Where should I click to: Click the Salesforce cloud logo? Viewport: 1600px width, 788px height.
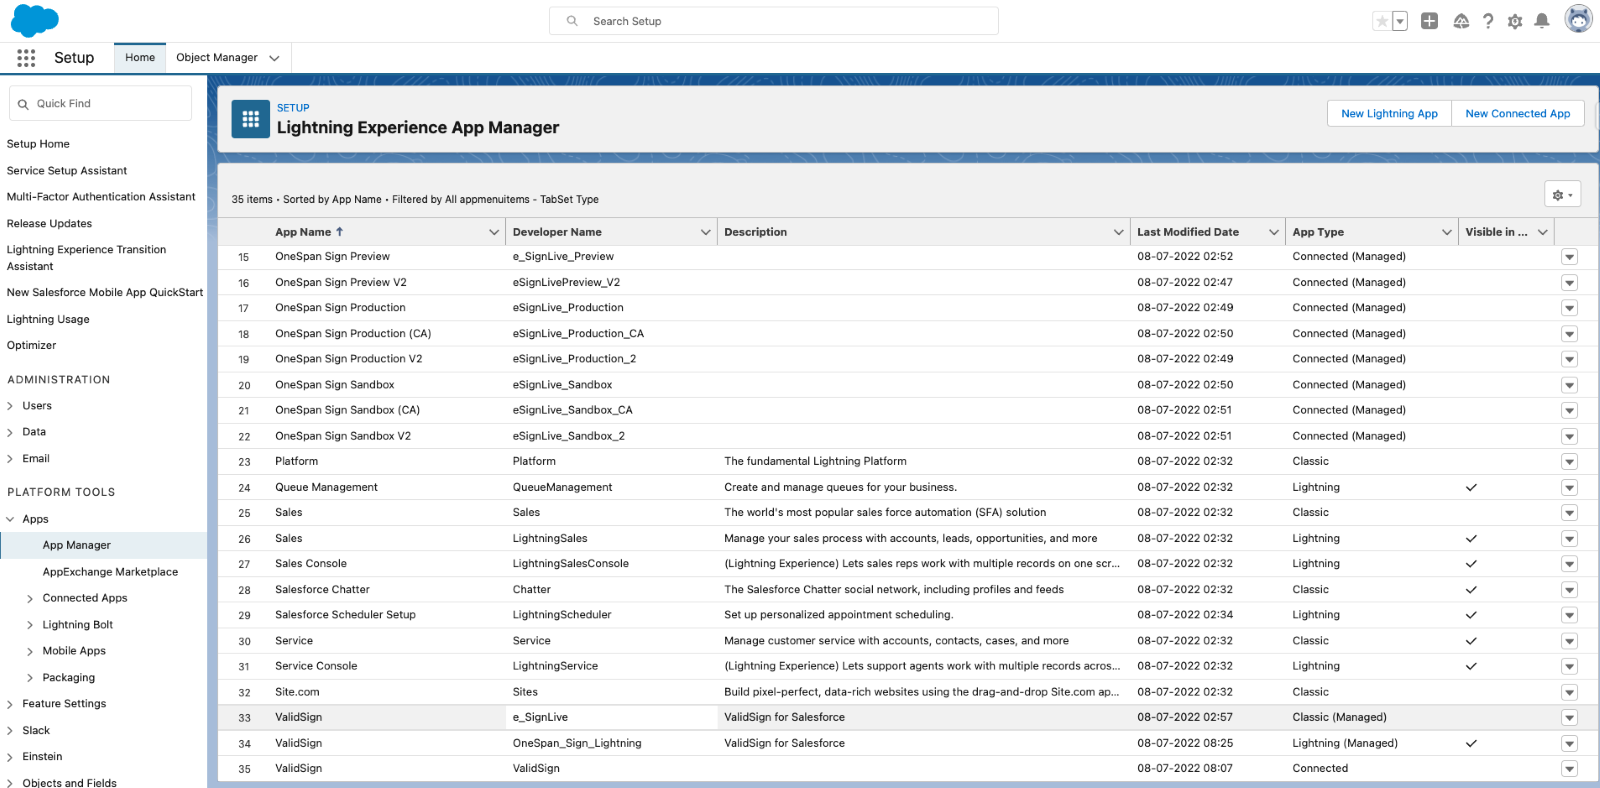point(35,20)
